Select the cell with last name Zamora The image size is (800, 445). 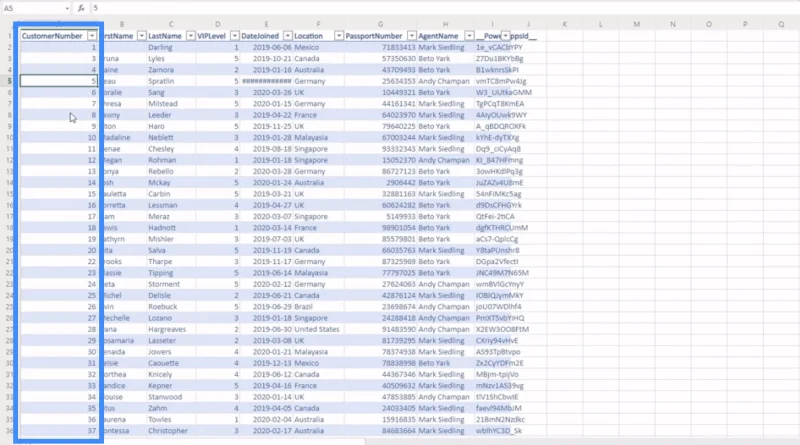pos(171,69)
